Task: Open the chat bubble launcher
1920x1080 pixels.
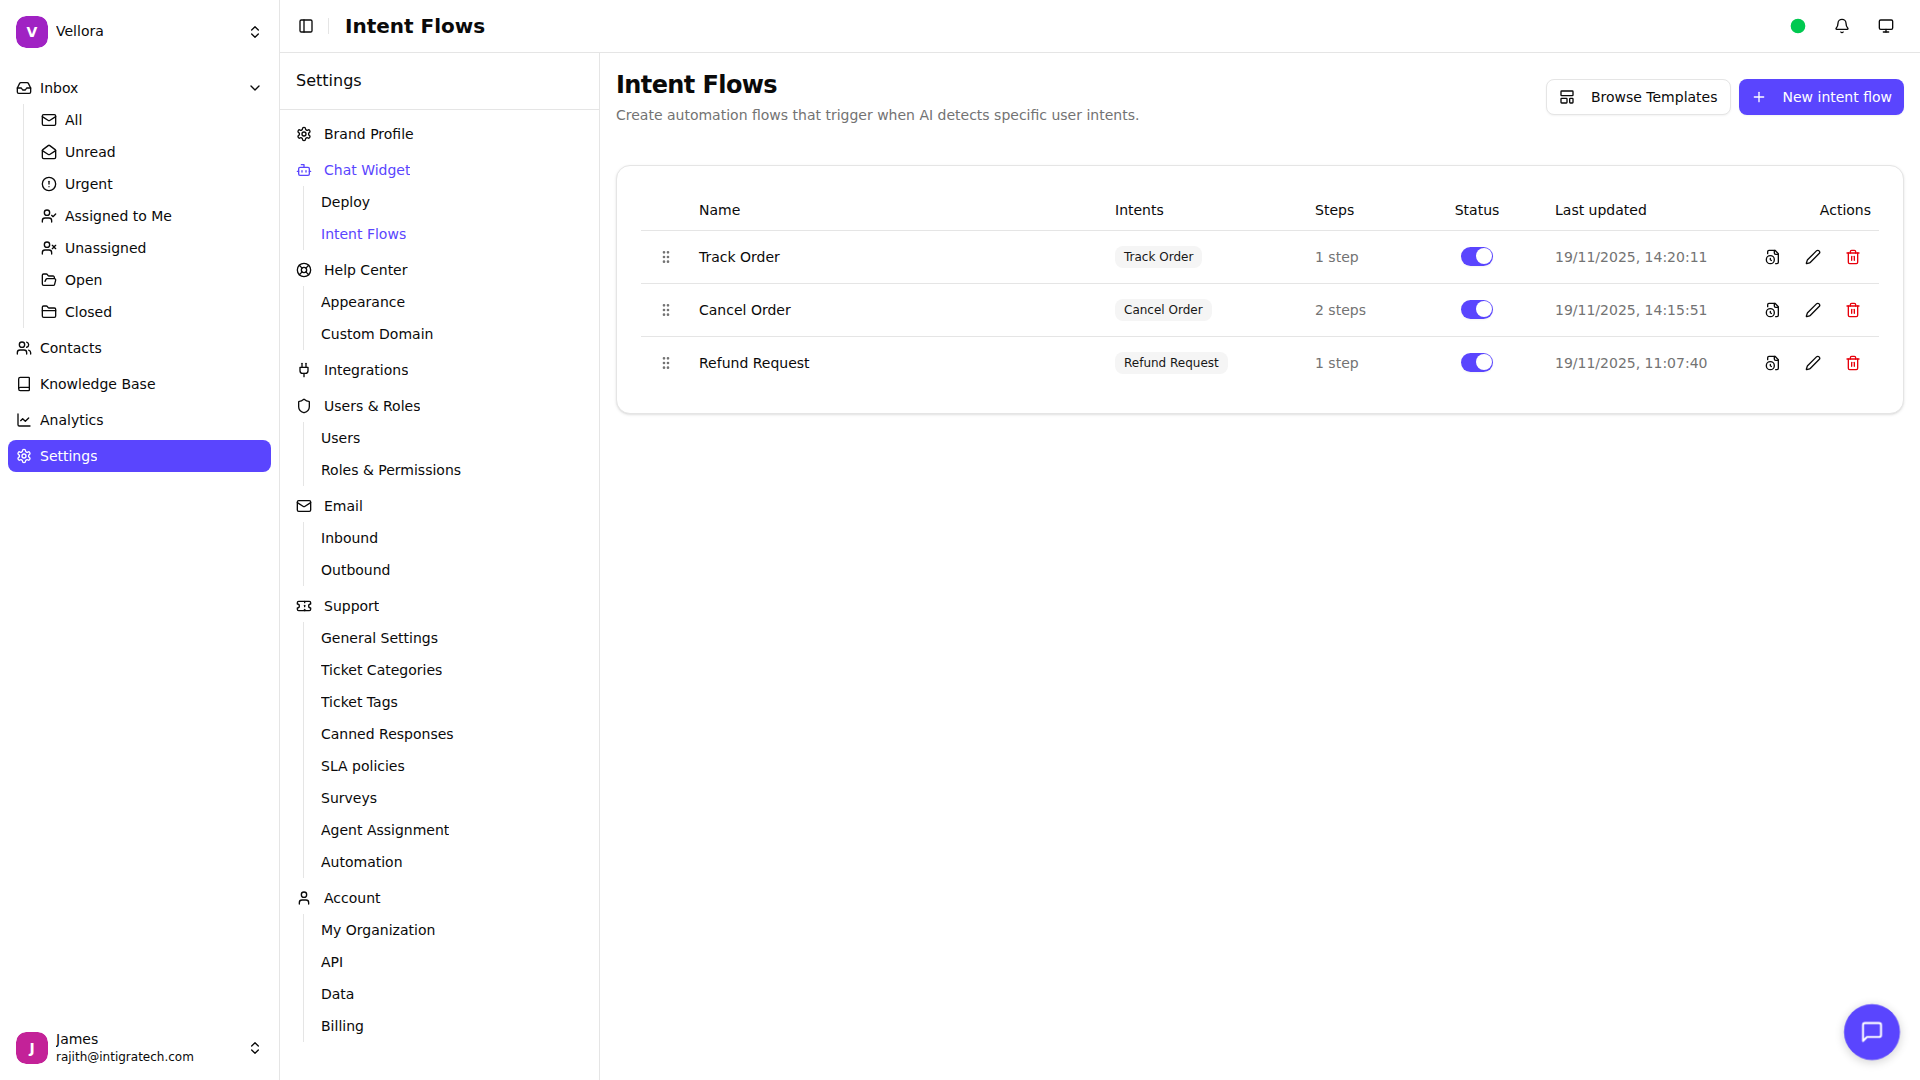Action: tap(1872, 1032)
